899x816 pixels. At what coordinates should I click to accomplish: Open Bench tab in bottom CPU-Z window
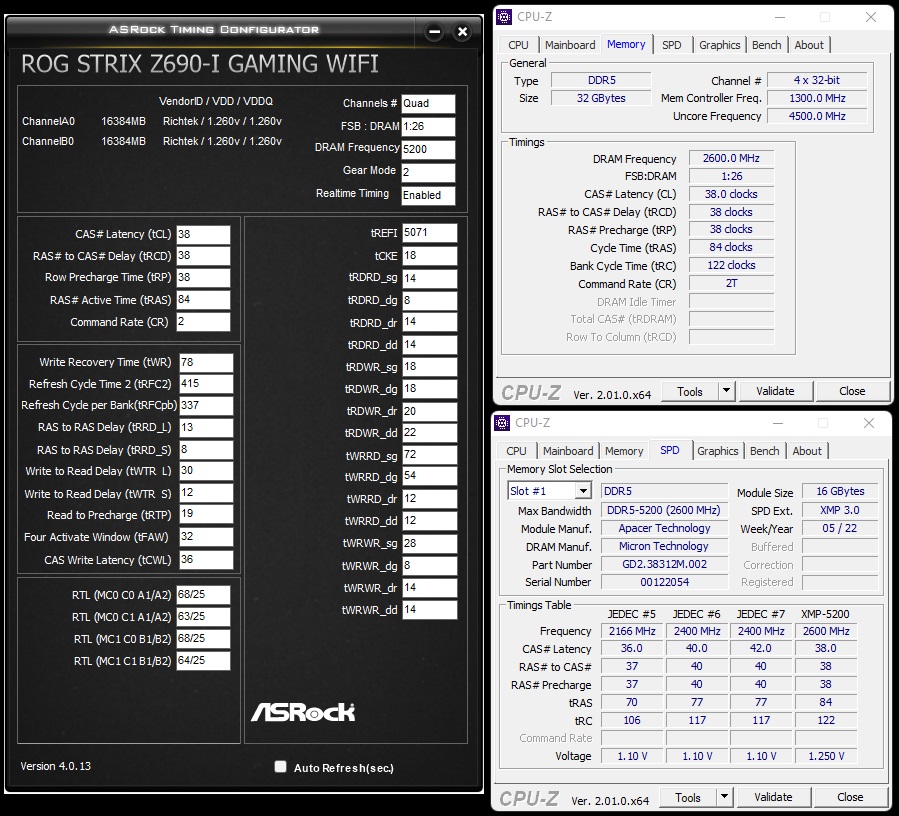pyautogui.click(x=765, y=451)
